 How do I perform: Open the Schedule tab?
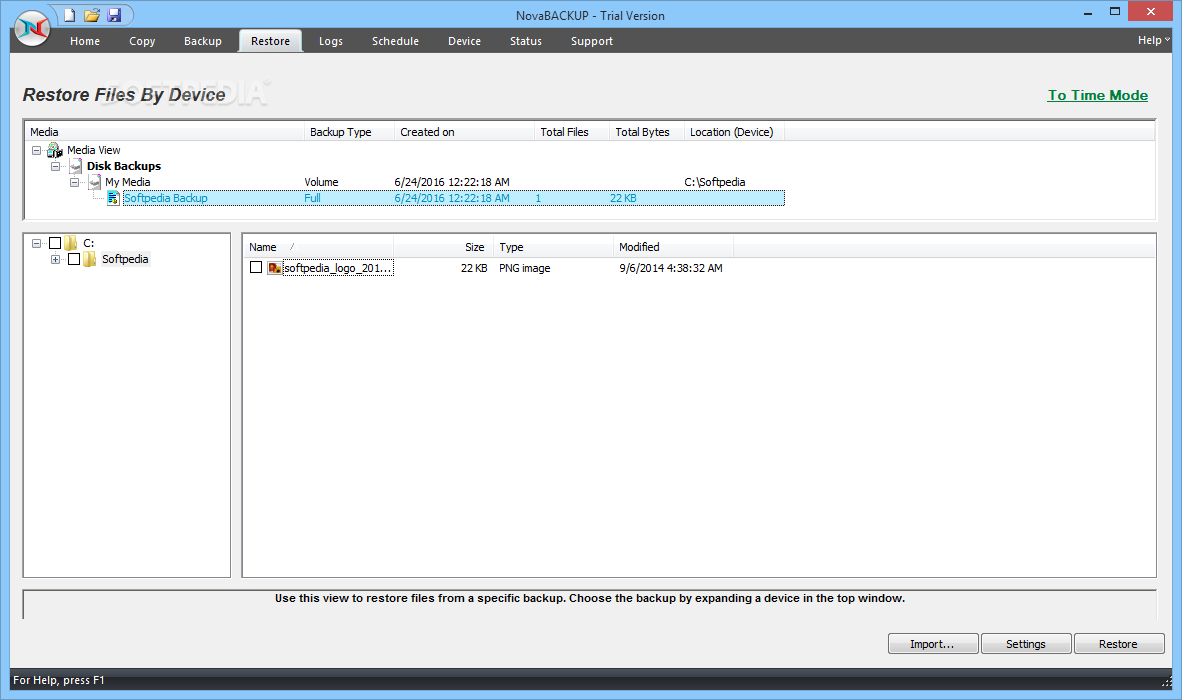coord(395,41)
